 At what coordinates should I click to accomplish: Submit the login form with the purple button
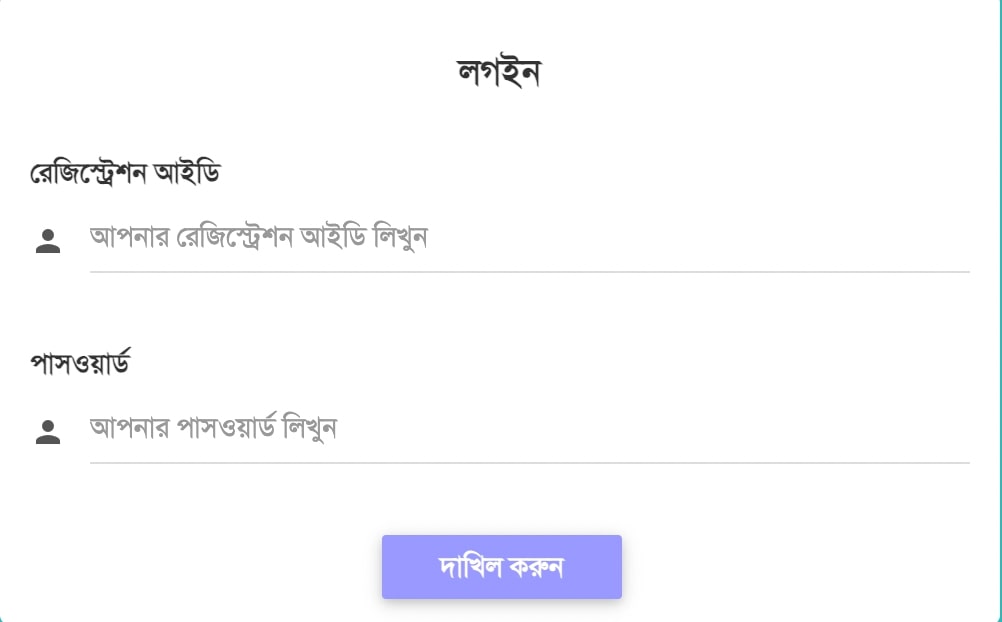tap(502, 567)
